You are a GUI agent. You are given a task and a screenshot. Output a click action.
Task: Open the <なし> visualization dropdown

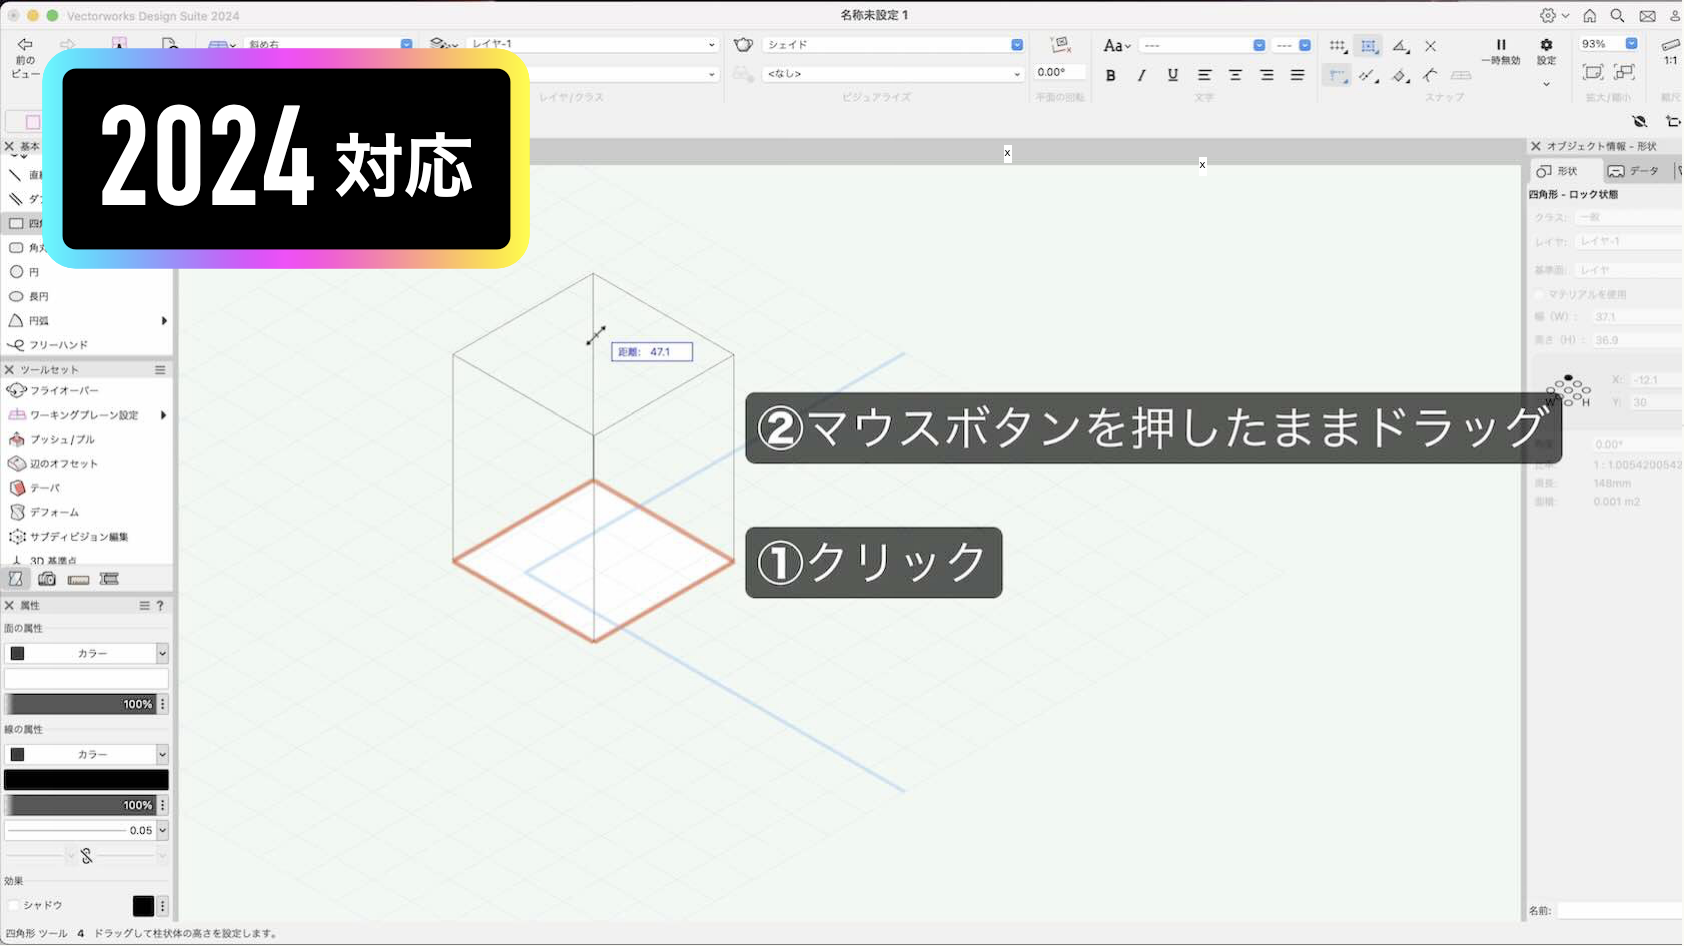pyautogui.click(x=894, y=74)
